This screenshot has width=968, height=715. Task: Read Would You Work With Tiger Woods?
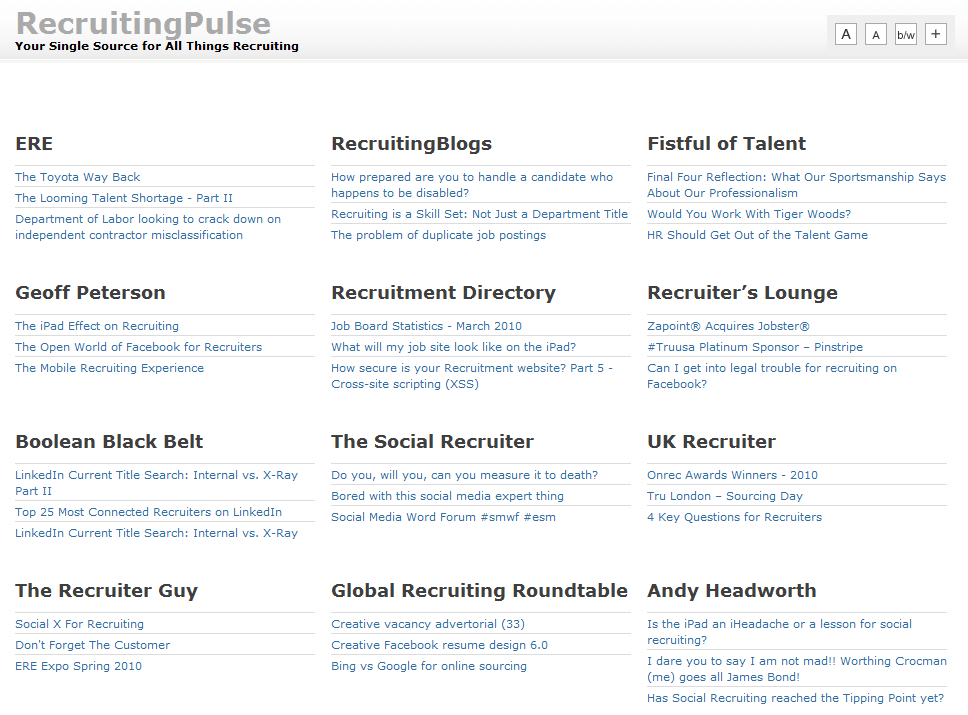749,213
